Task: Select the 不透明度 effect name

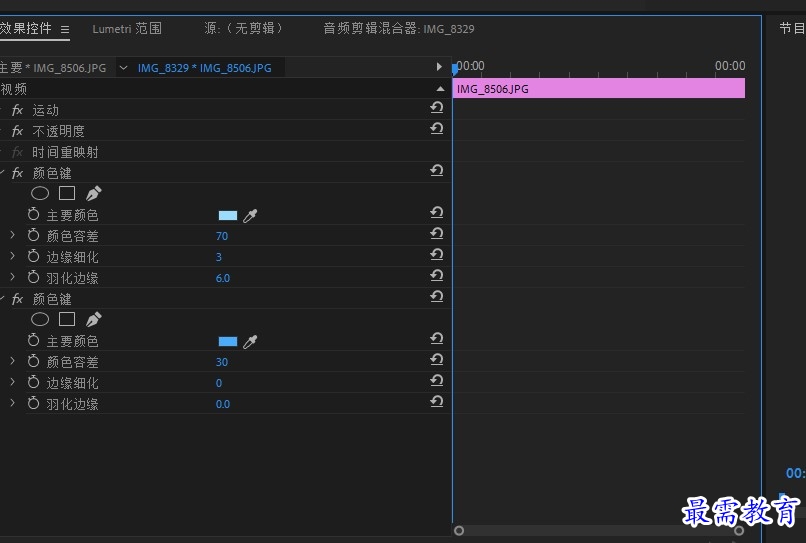Action: 58,131
